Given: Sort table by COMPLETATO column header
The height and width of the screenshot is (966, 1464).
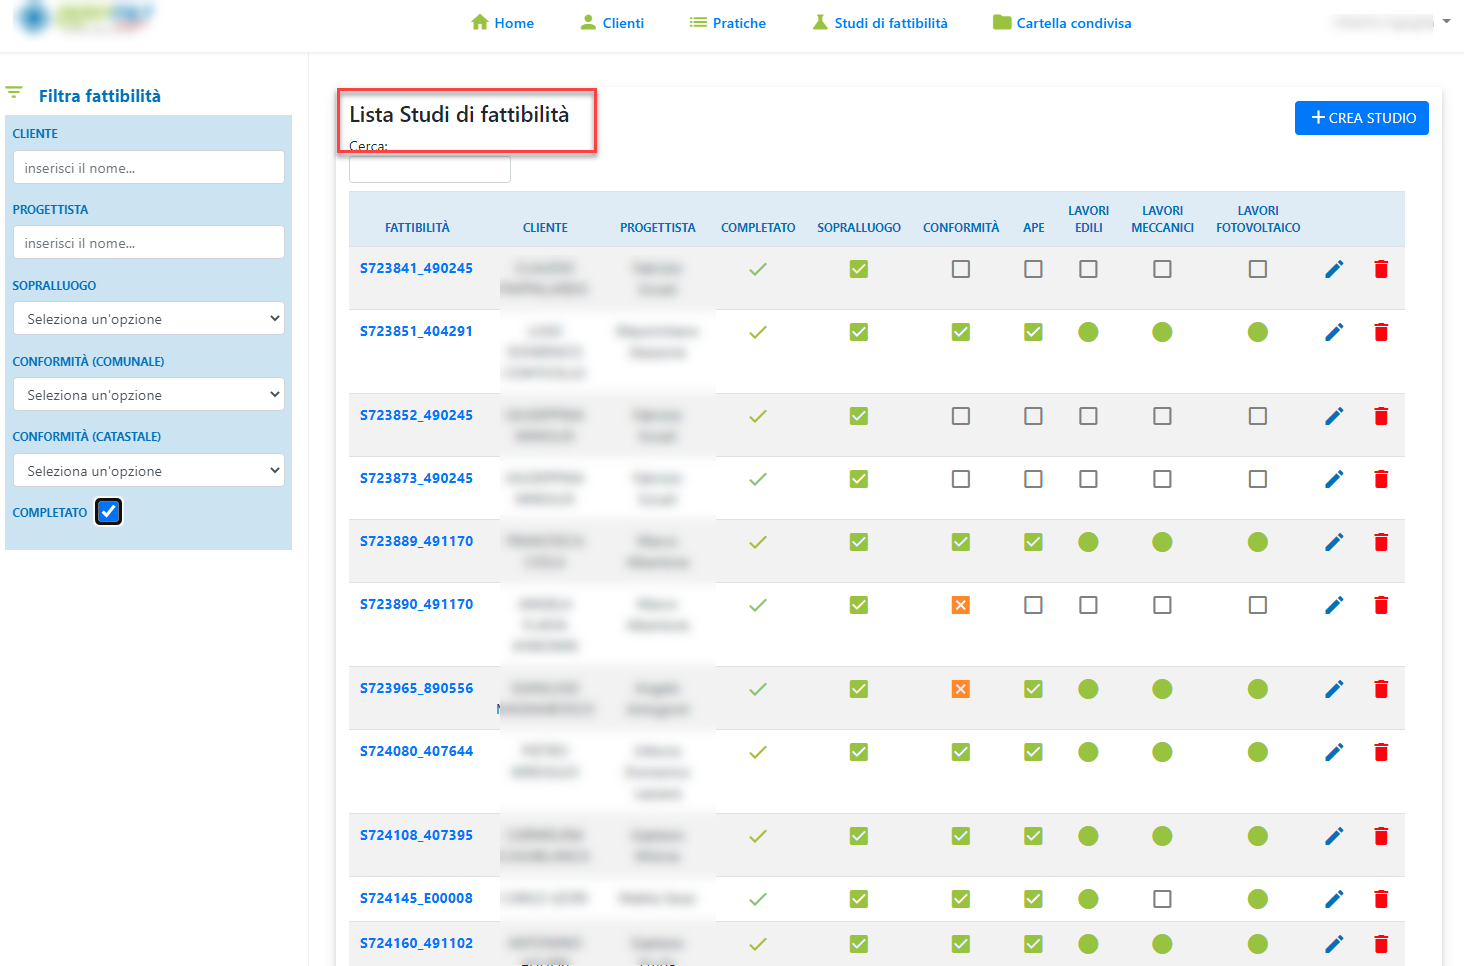Looking at the screenshot, I should (x=758, y=228).
